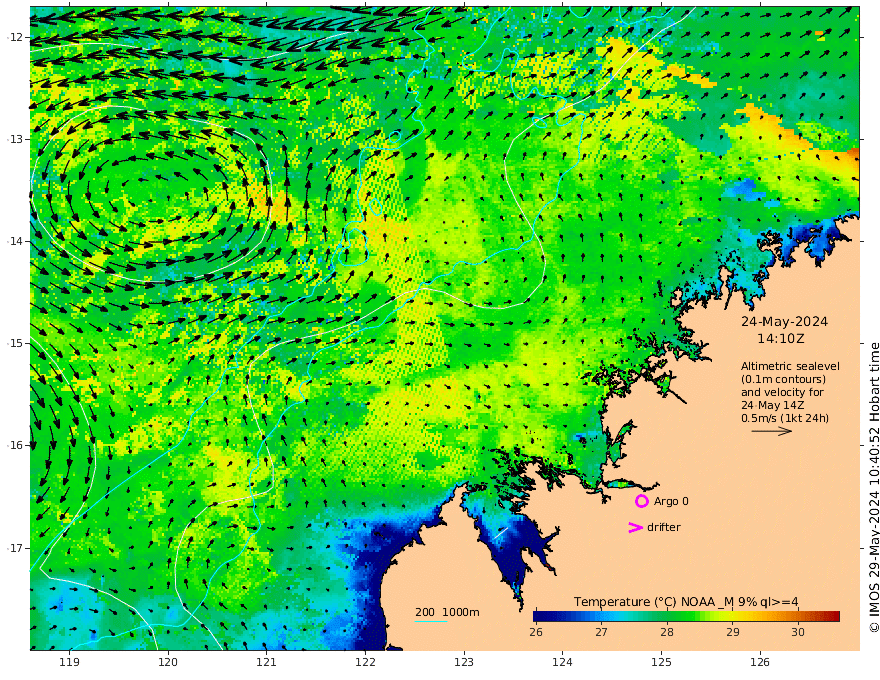Click the longitude axis label 126
The image size is (880, 680).
tap(760, 662)
